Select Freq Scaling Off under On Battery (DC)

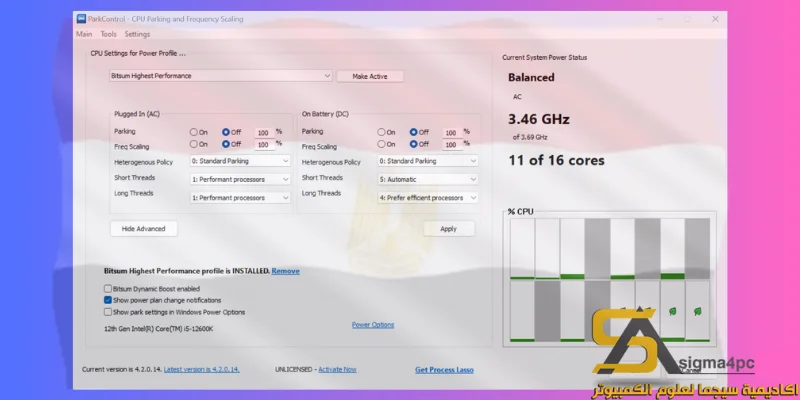click(x=419, y=144)
